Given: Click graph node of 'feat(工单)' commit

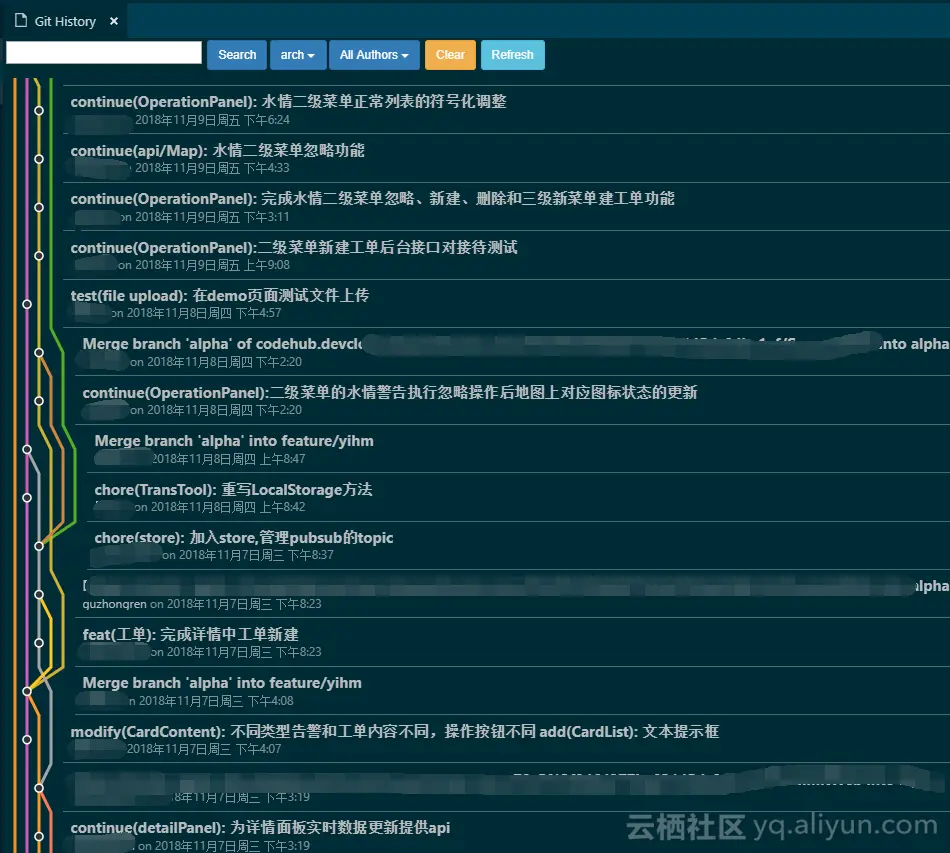Looking at the screenshot, I should (39, 643).
